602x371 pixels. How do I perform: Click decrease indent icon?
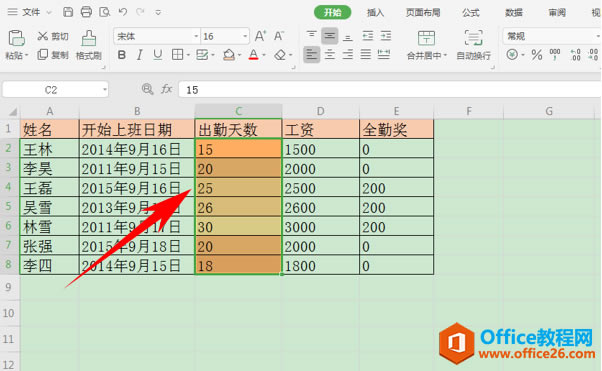(367, 36)
